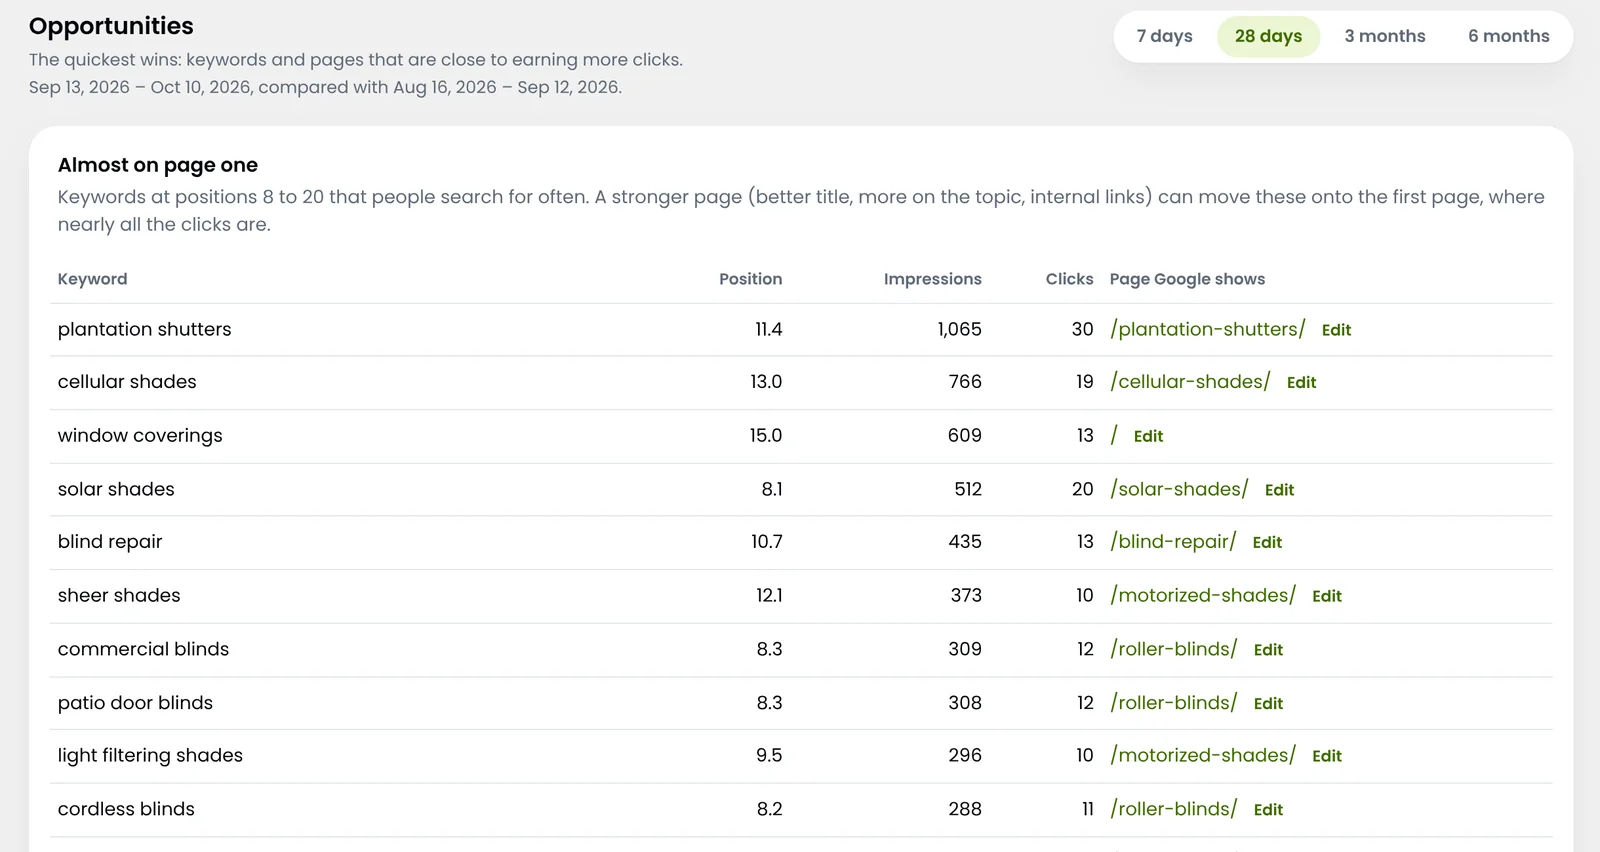Click Edit in the window coverings row

tap(1148, 436)
